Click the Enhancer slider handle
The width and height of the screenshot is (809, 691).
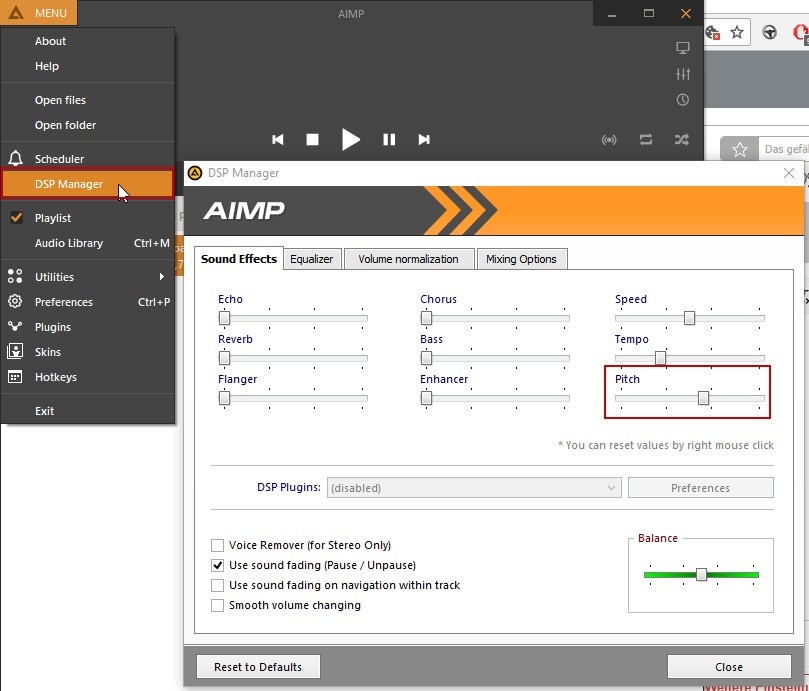click(426, 398)
